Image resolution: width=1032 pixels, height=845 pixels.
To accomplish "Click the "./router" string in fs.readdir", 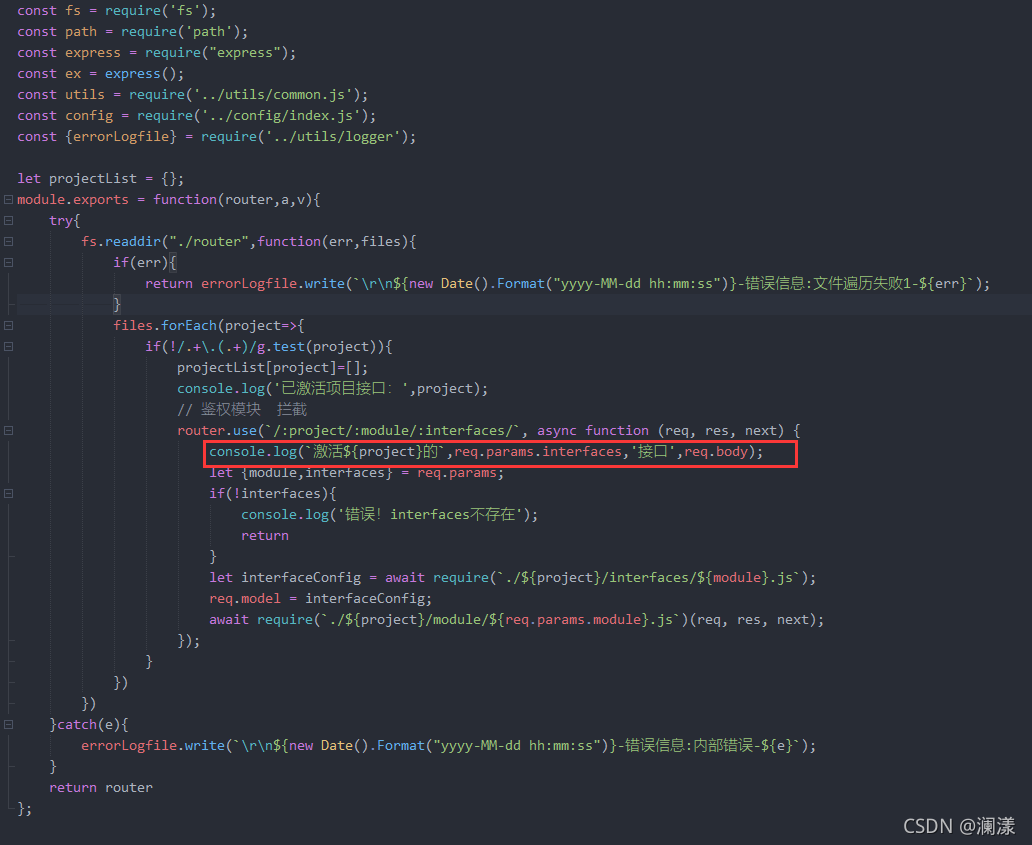I will pos(209,242).
